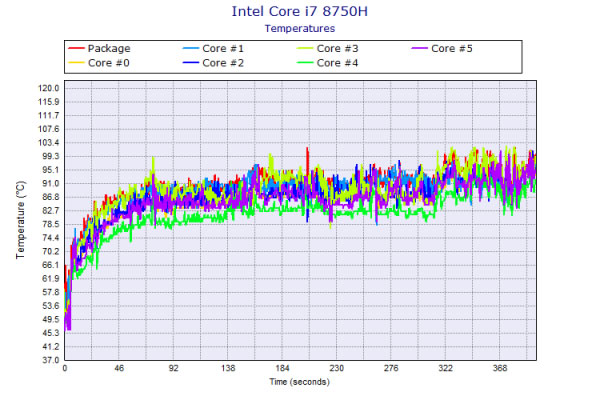Click the Core #0 legend entry

[x=99, y=63]
